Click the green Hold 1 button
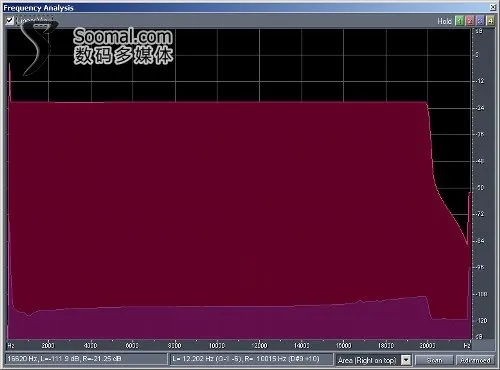 tap(459, 21)
